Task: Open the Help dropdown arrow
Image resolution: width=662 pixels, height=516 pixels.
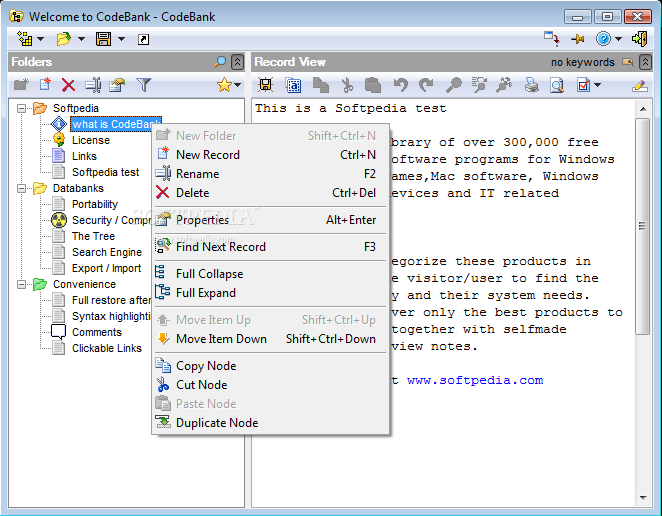Action: 619,39
